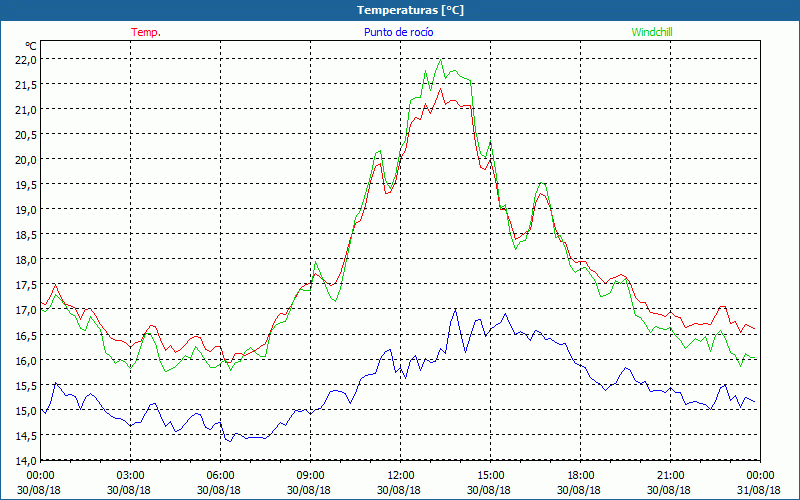The width and height of the screenshot is (800, 500).
Task: Click the 15,5 y-axis value
Action: [26, 385]
